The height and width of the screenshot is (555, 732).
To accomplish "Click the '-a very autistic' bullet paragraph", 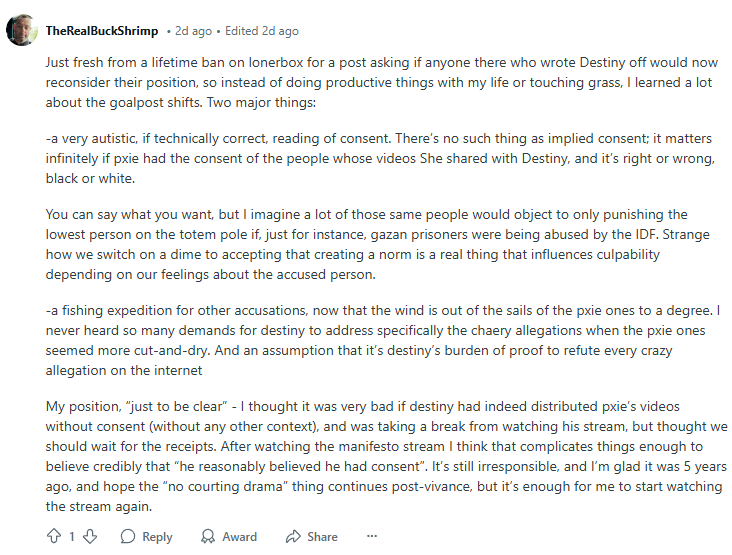I will pyautogui.click(x=380, y=158).
